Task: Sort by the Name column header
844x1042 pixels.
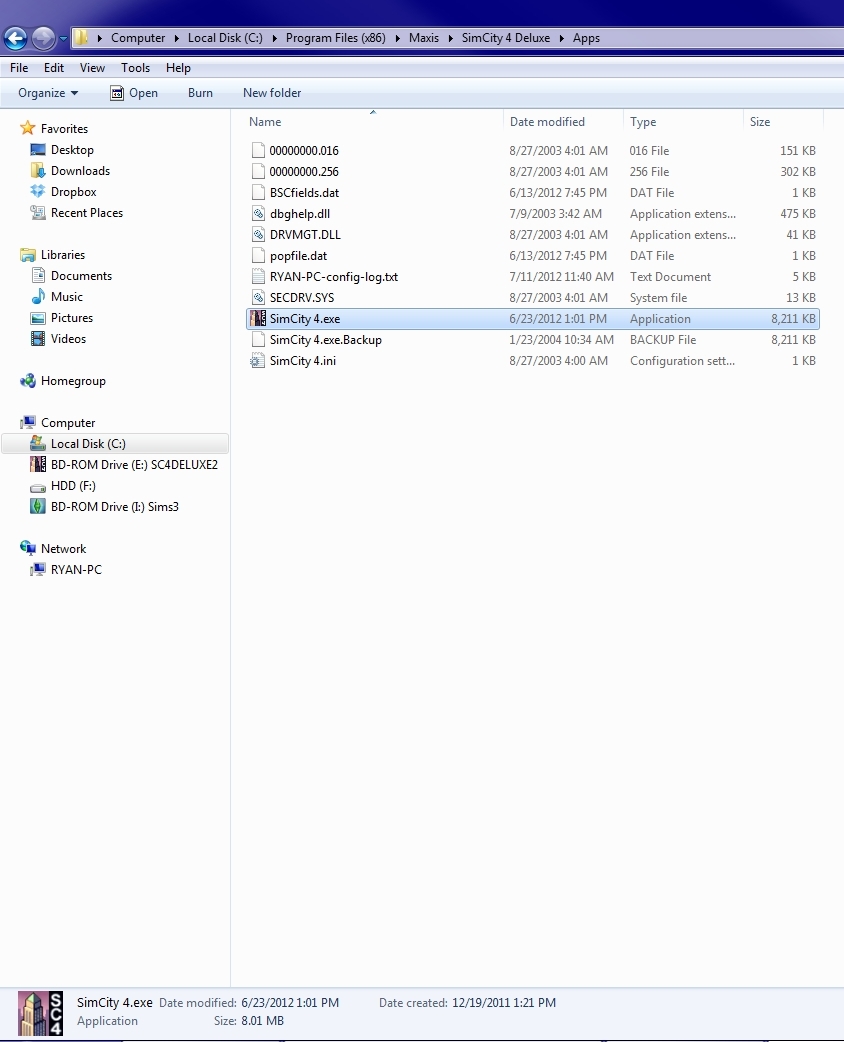Action: point(265,122)
